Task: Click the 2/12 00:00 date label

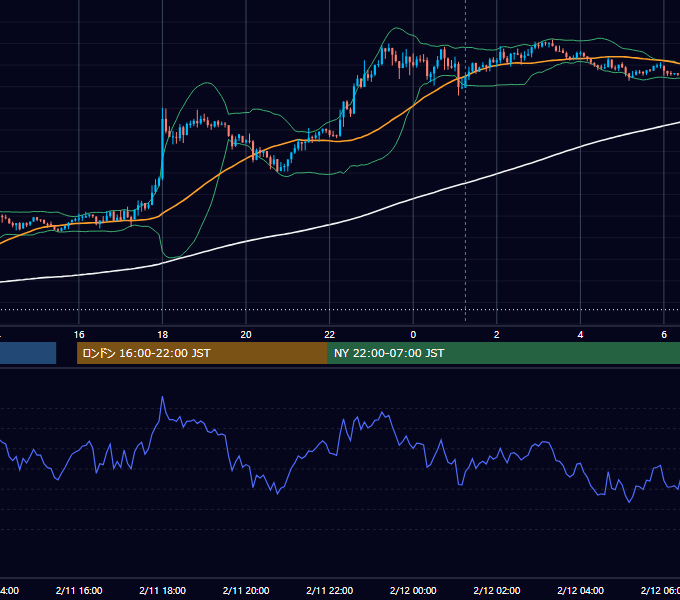Action: click(413, 590)
